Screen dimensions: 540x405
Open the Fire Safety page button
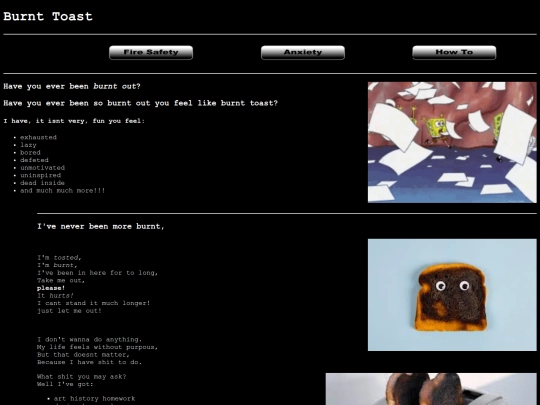click(x=151, y=53)
